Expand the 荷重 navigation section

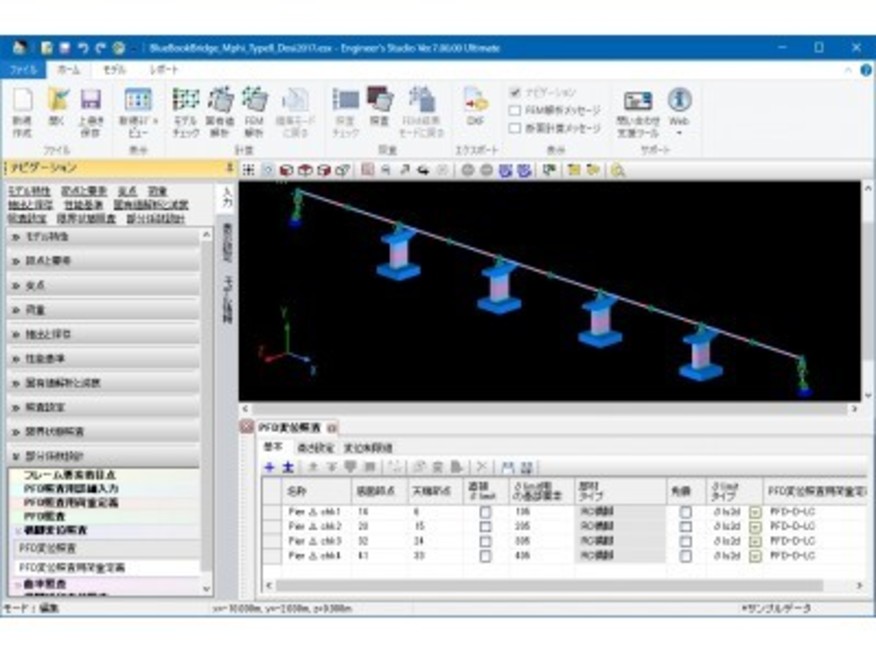pos(104,310)
